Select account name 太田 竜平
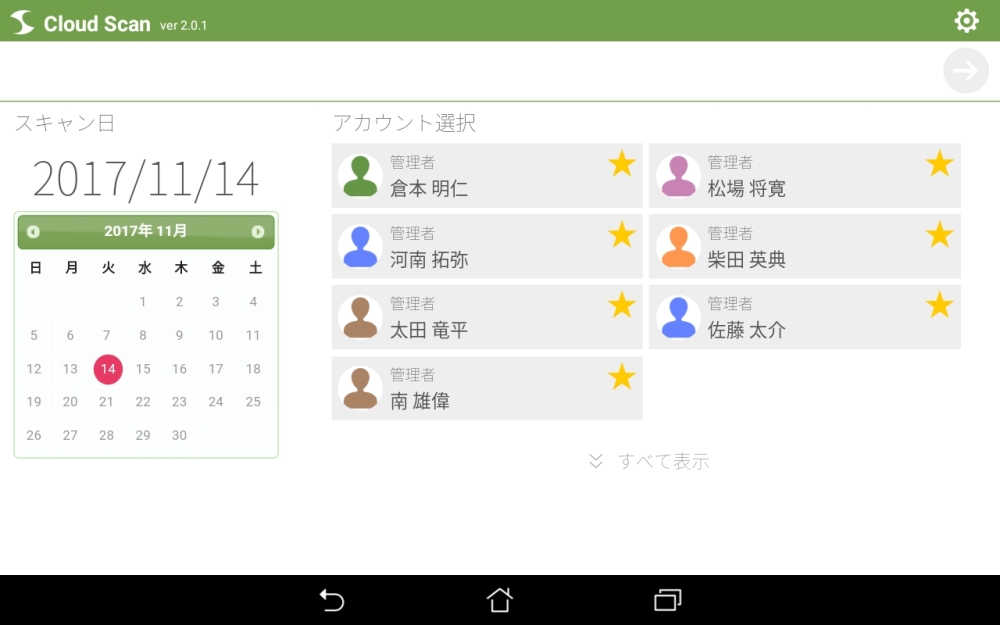Screen dimensions: 1000x625 [429, 330]
